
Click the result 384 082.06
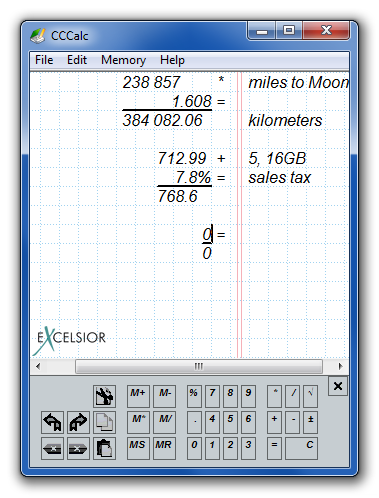[x=162, y=120]
